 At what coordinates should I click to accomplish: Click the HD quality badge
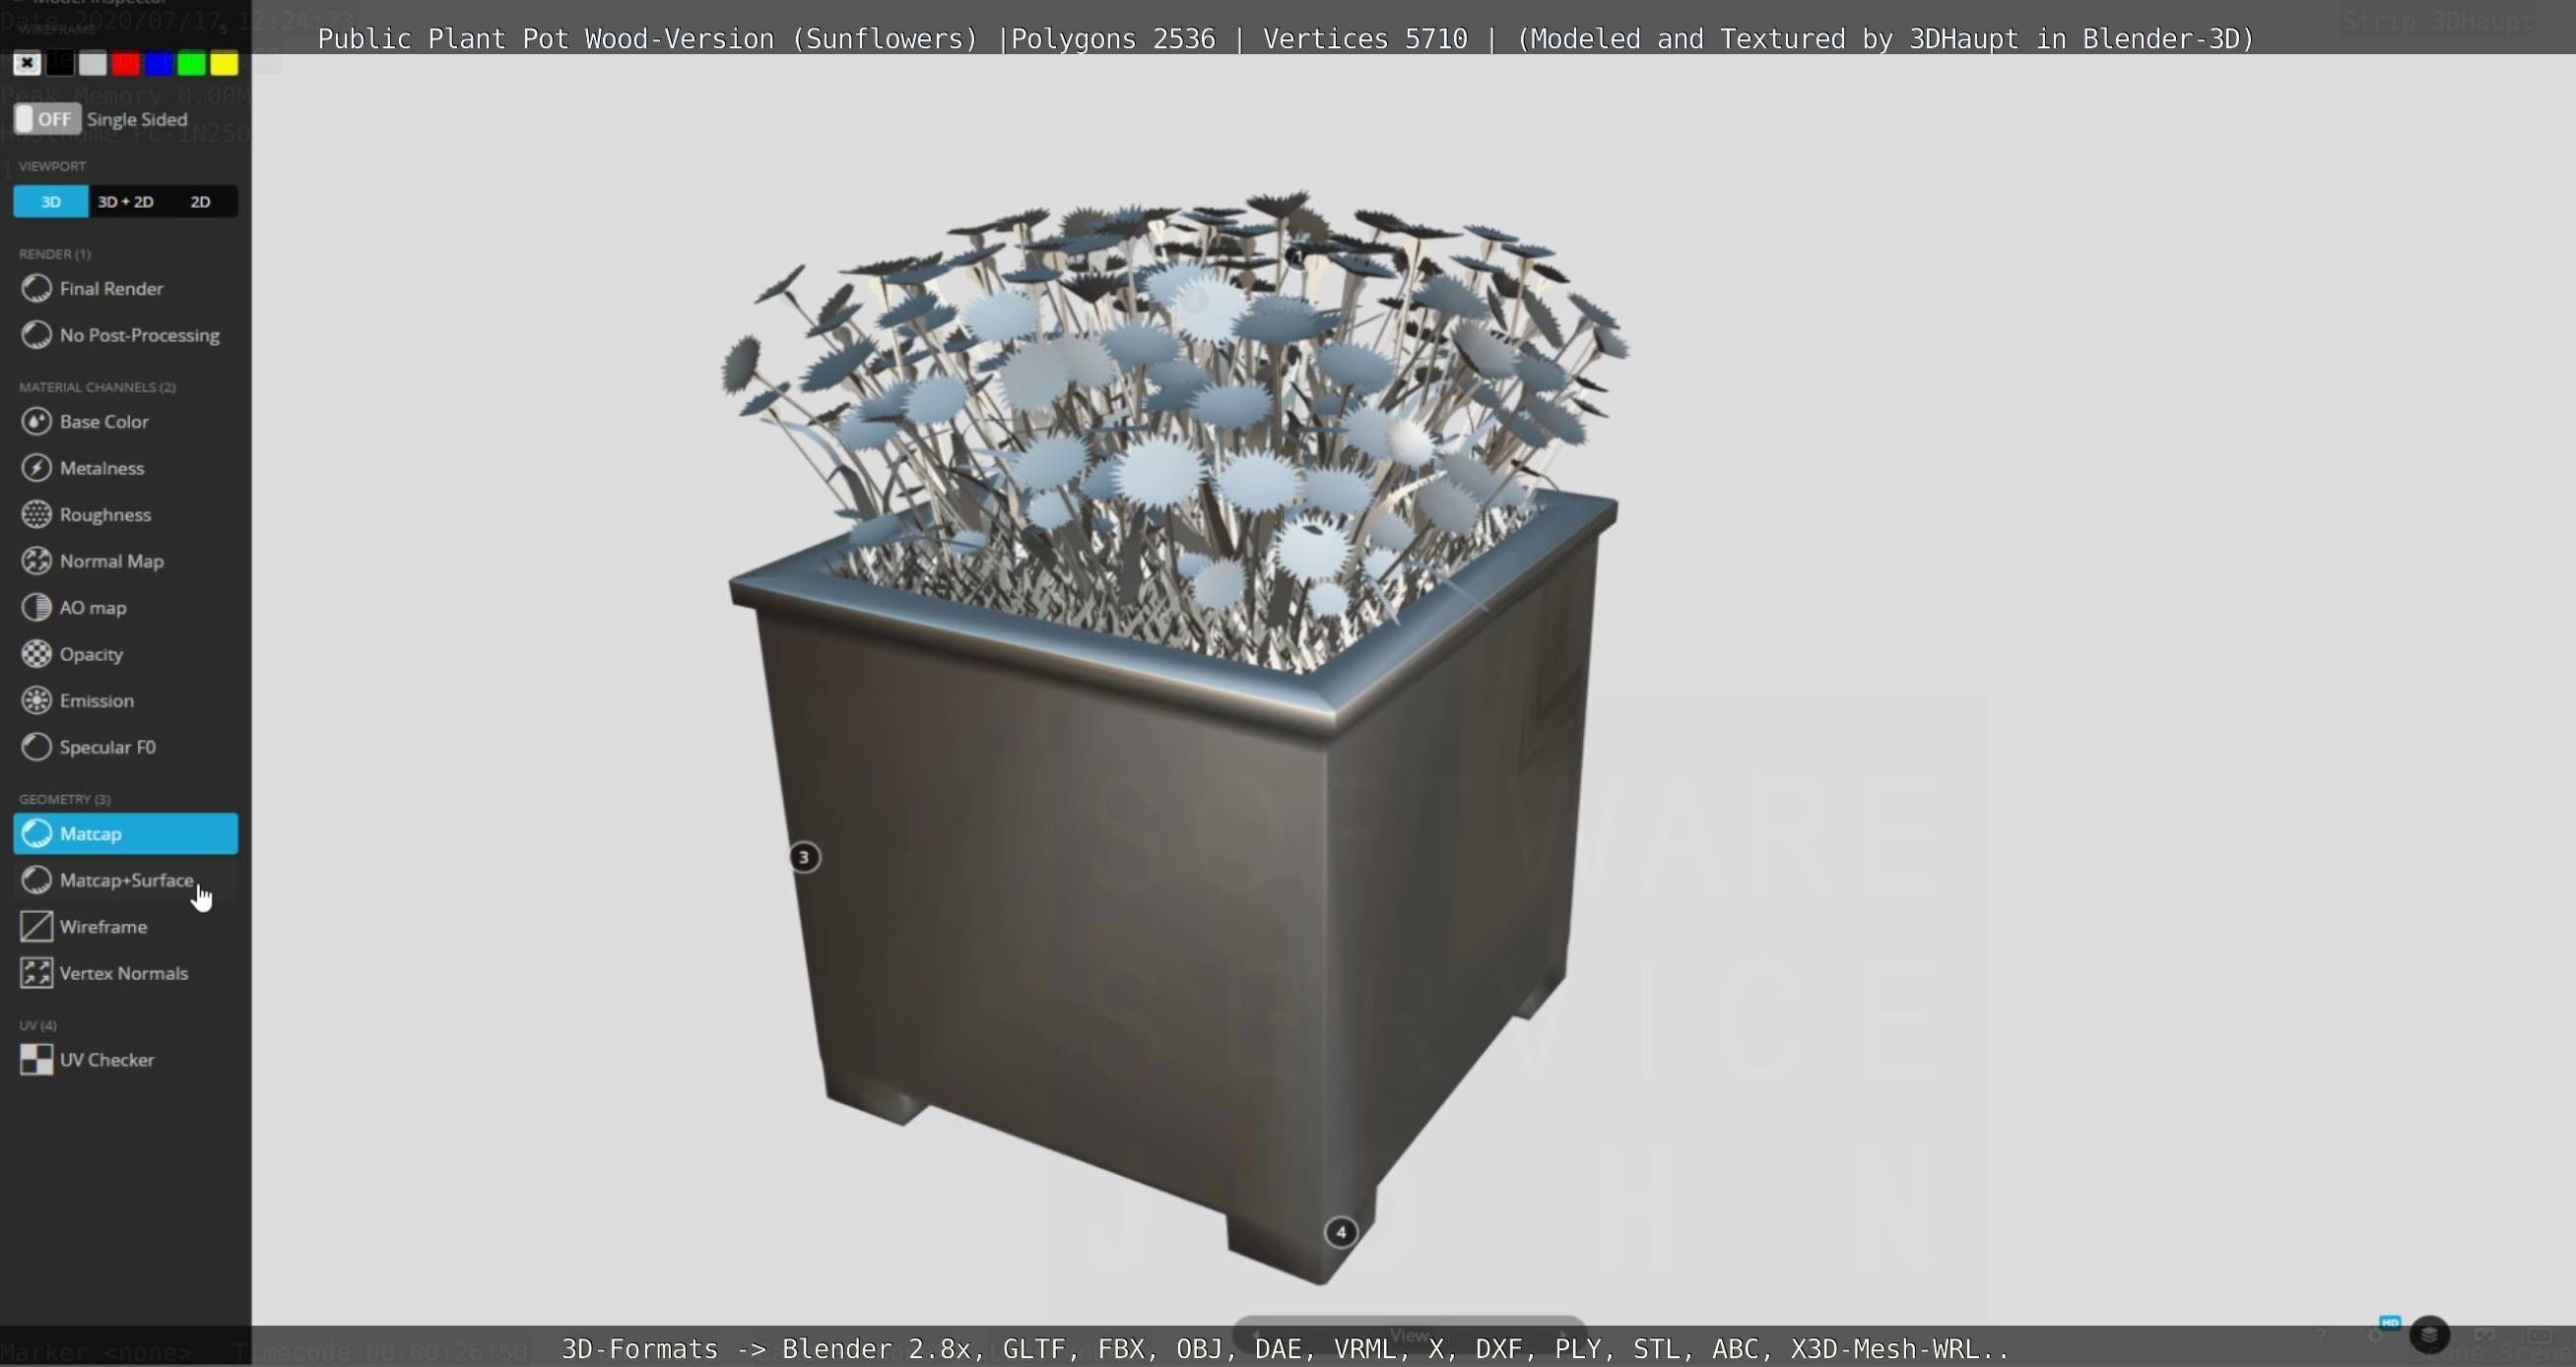coord(2390,1323)
